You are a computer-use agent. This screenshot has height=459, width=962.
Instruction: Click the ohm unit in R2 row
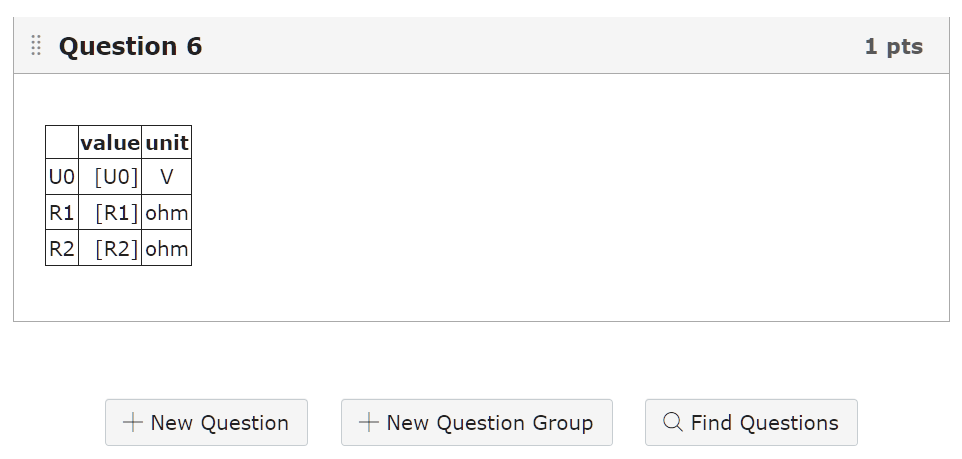pyautogui.click(x=166, y=248)
